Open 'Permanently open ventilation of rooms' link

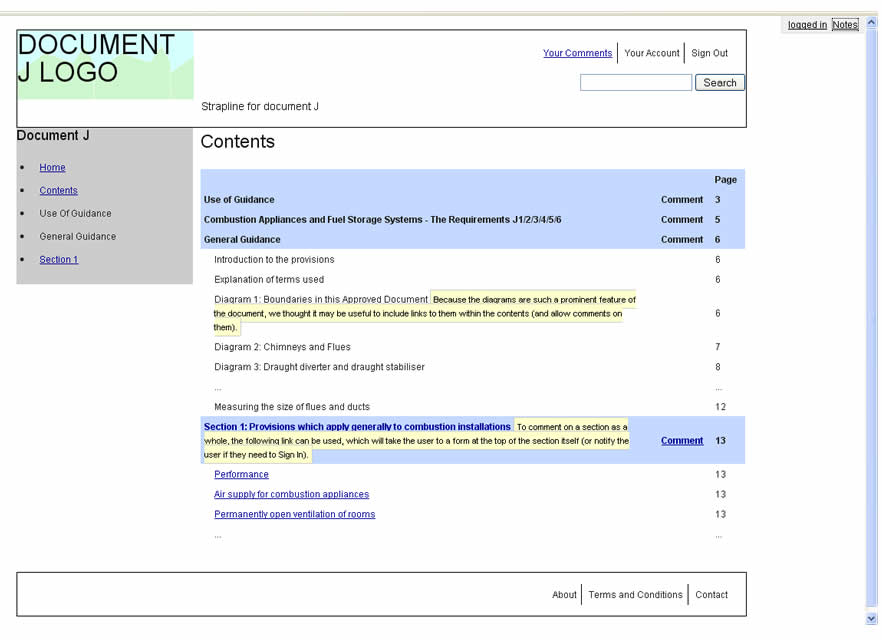[x=295, y=515]
